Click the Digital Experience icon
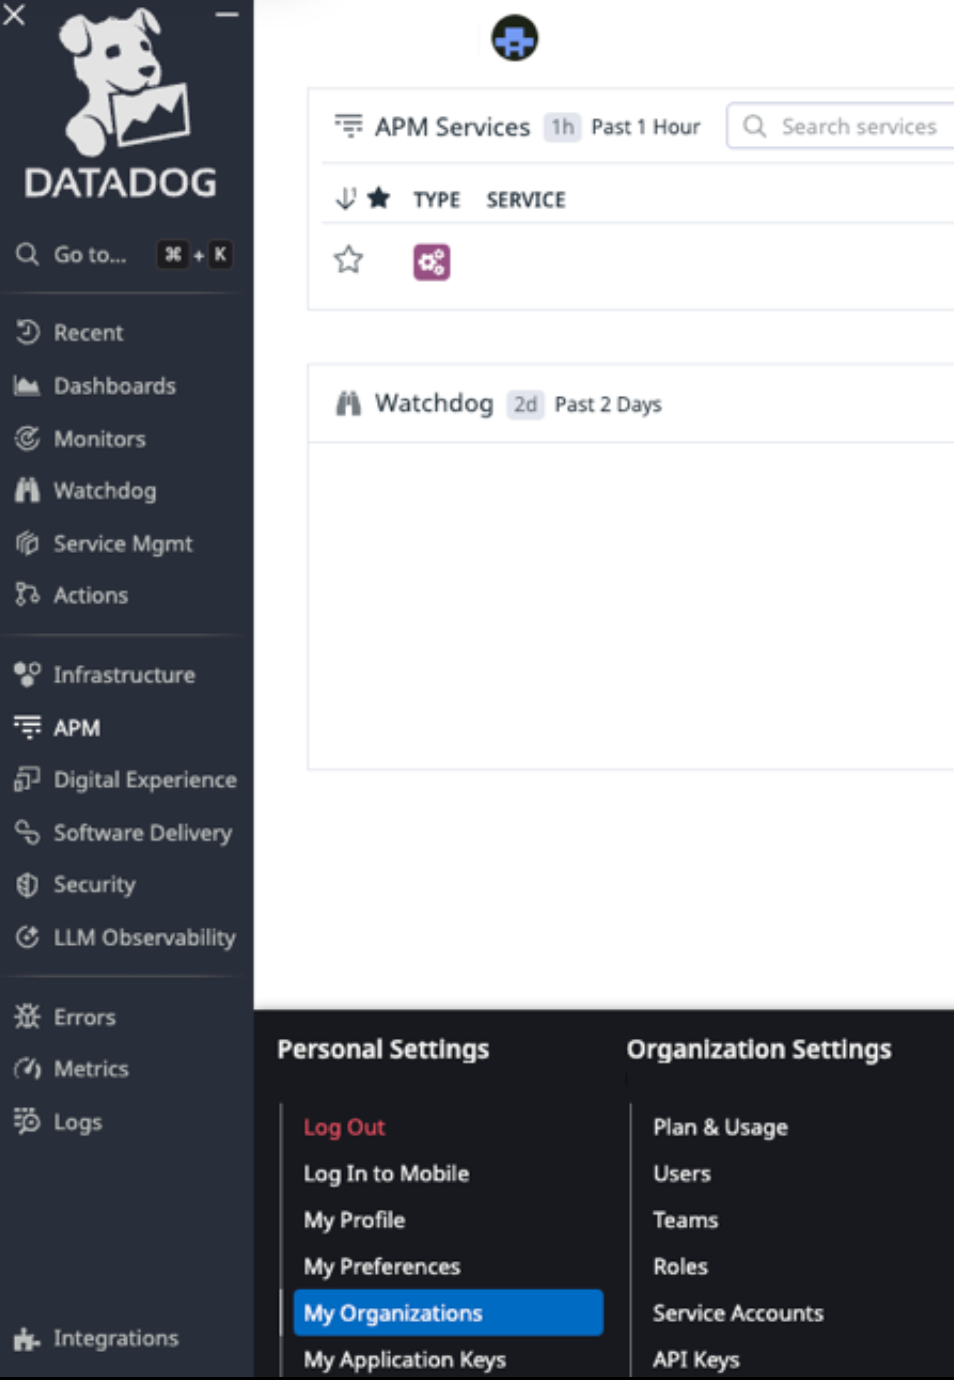 (x=27, y=779)
